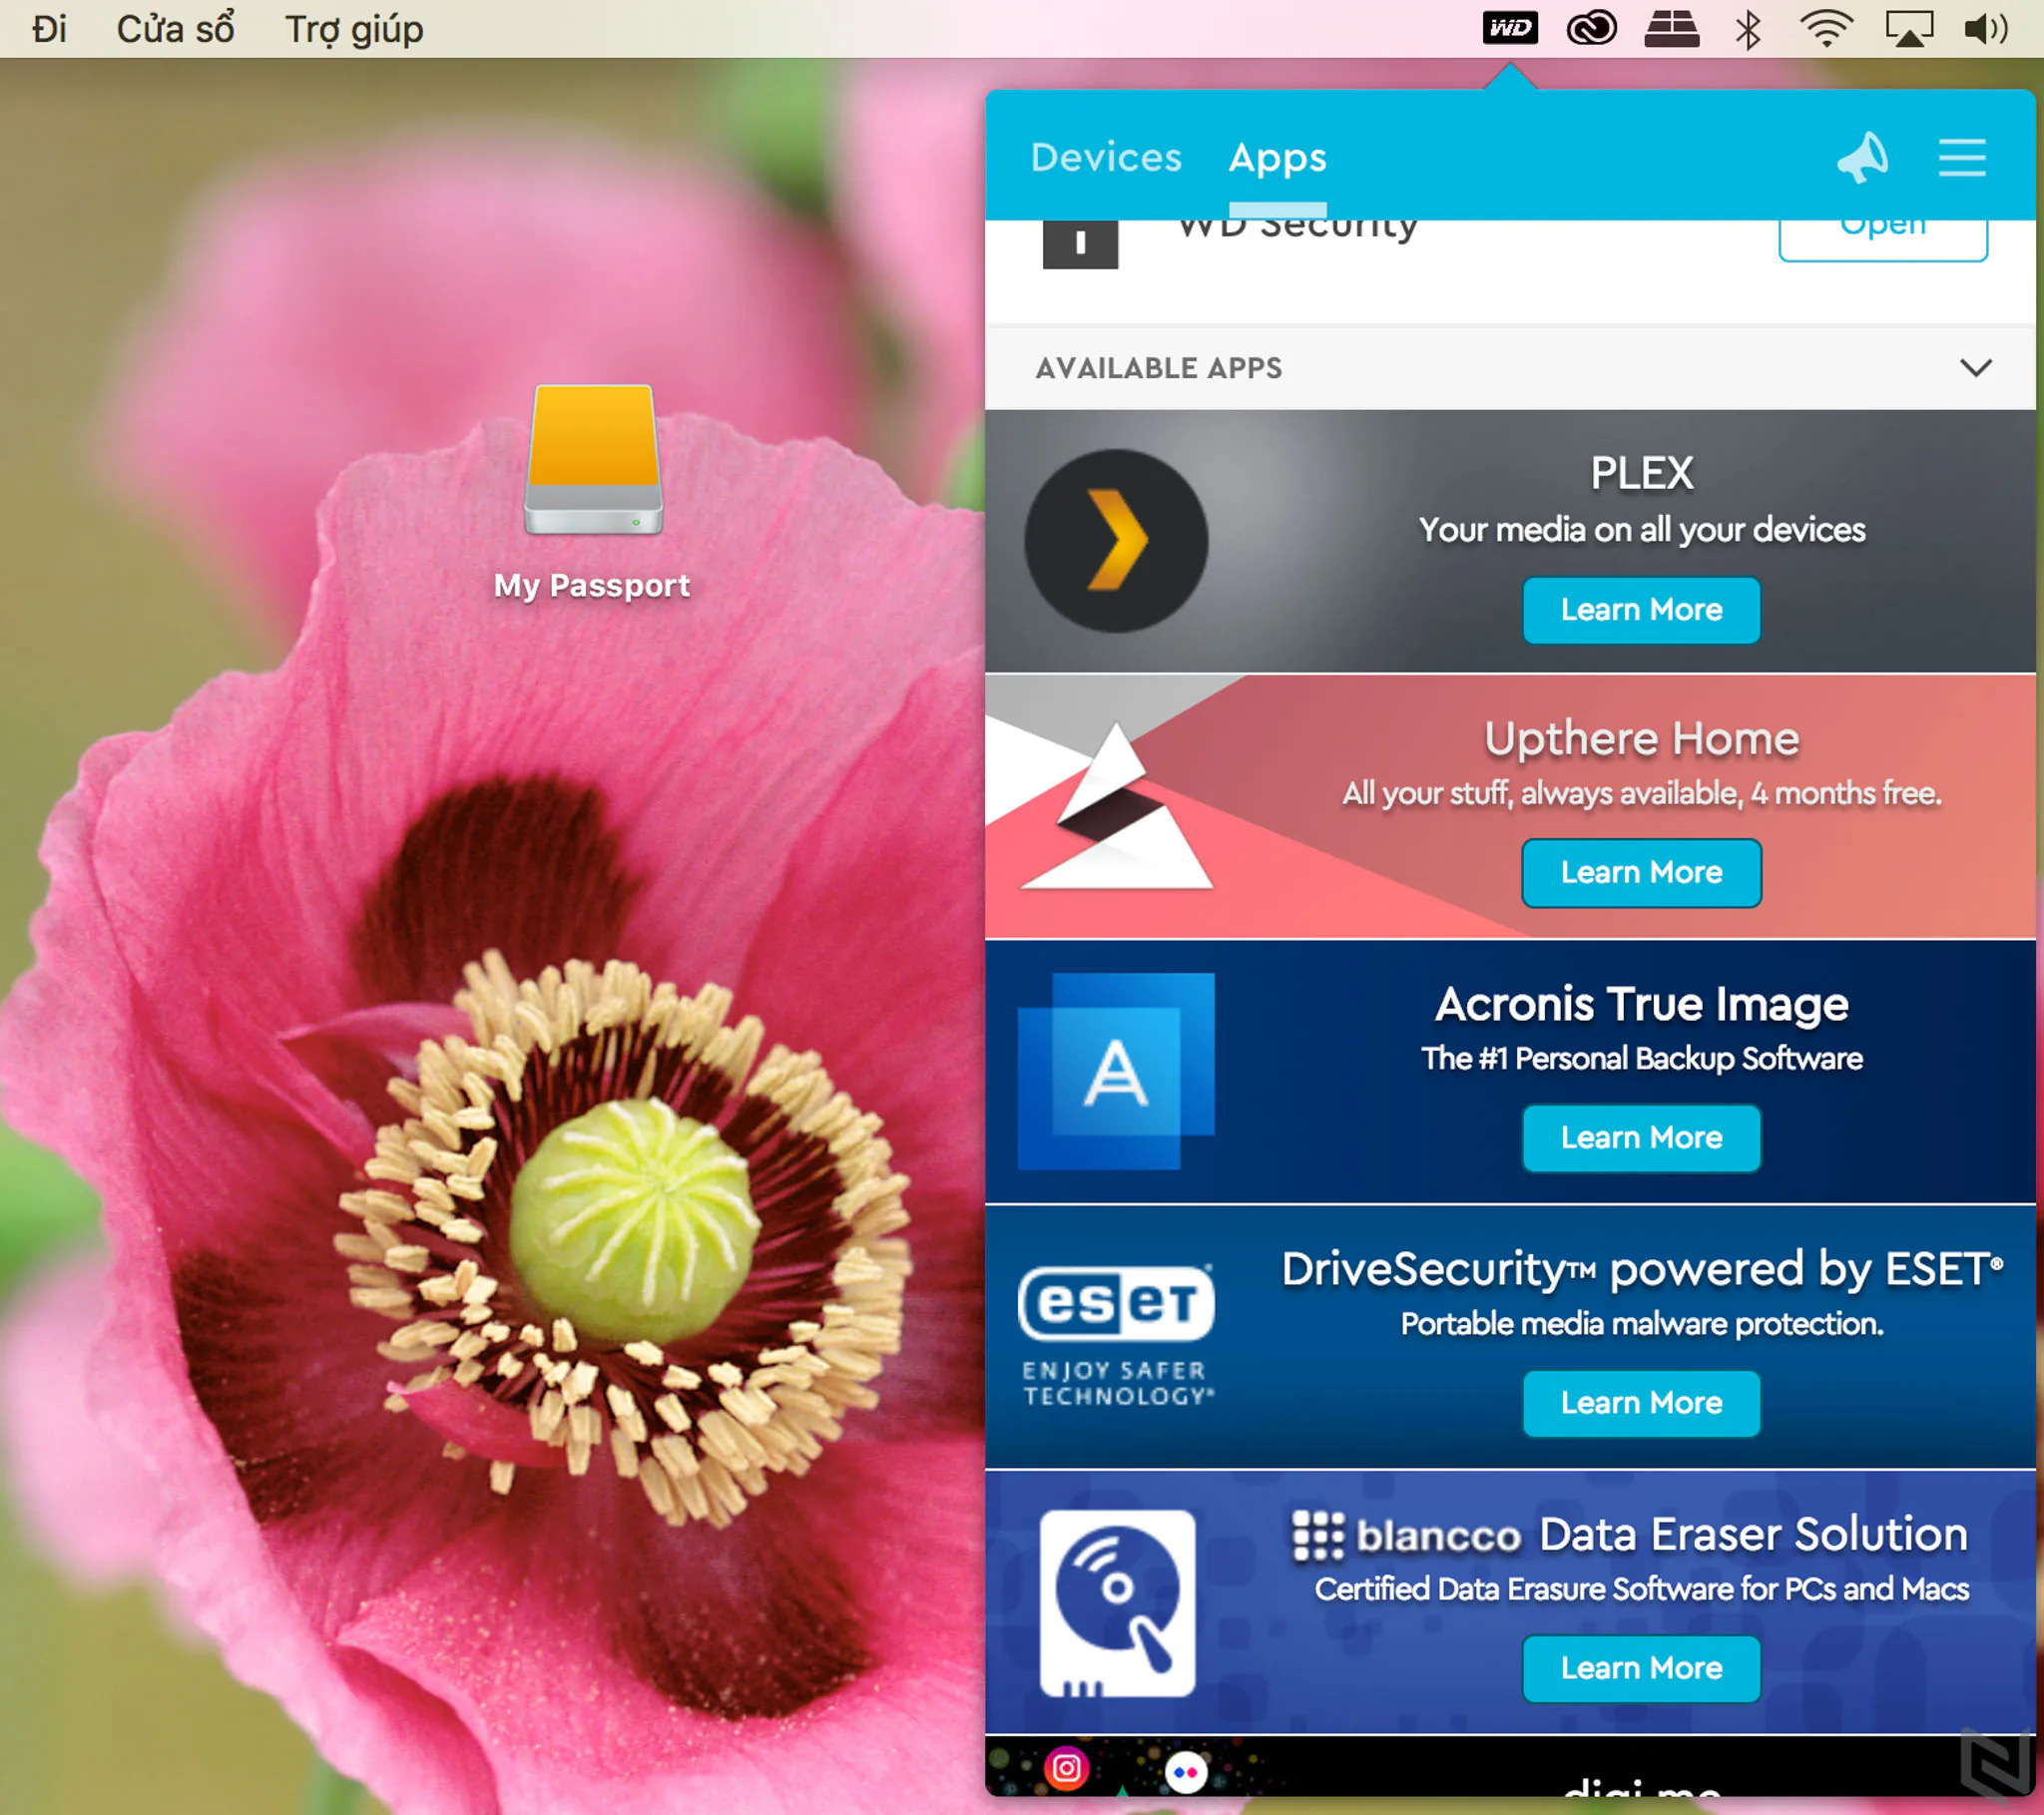Click the AVAILABLE APPS header label
This screenshot has width=2044, height=1815.
pos(1158,368)
